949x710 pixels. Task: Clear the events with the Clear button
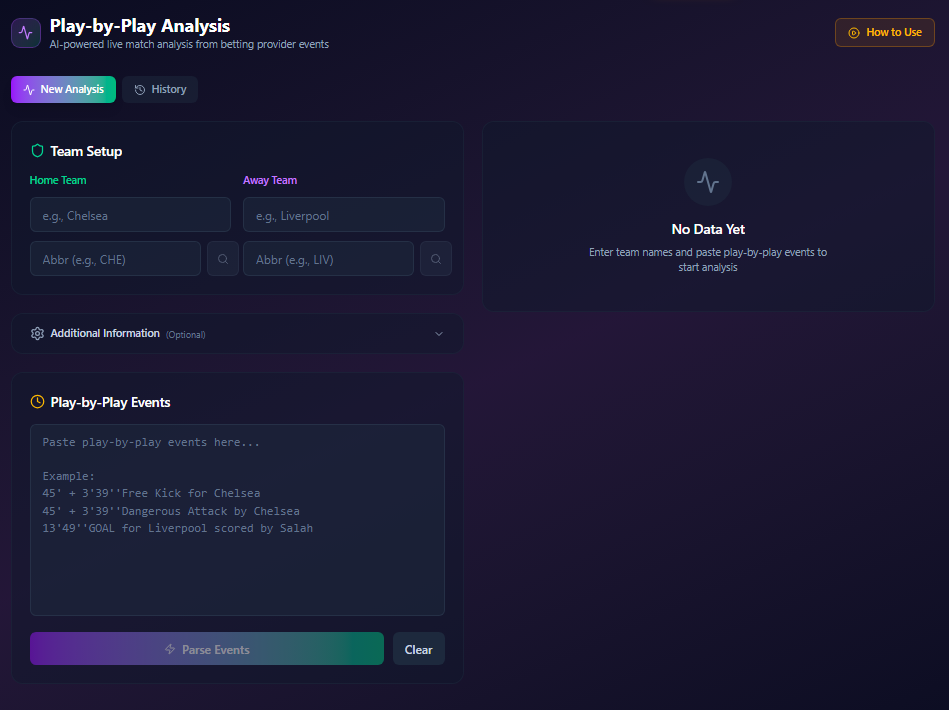(418, 649)
